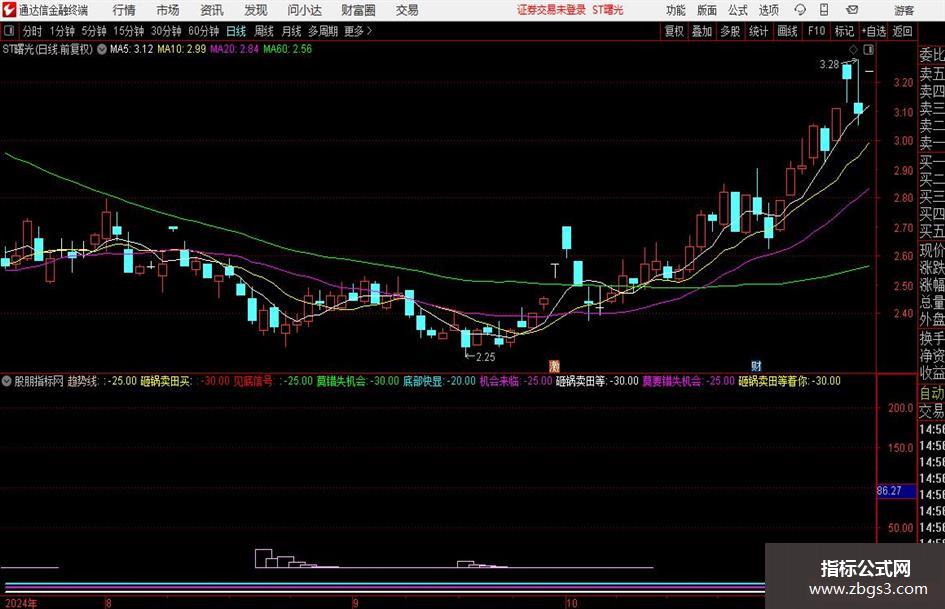Add stock via +自选 button
Screen dimensions: 945x609
point(874,31)
